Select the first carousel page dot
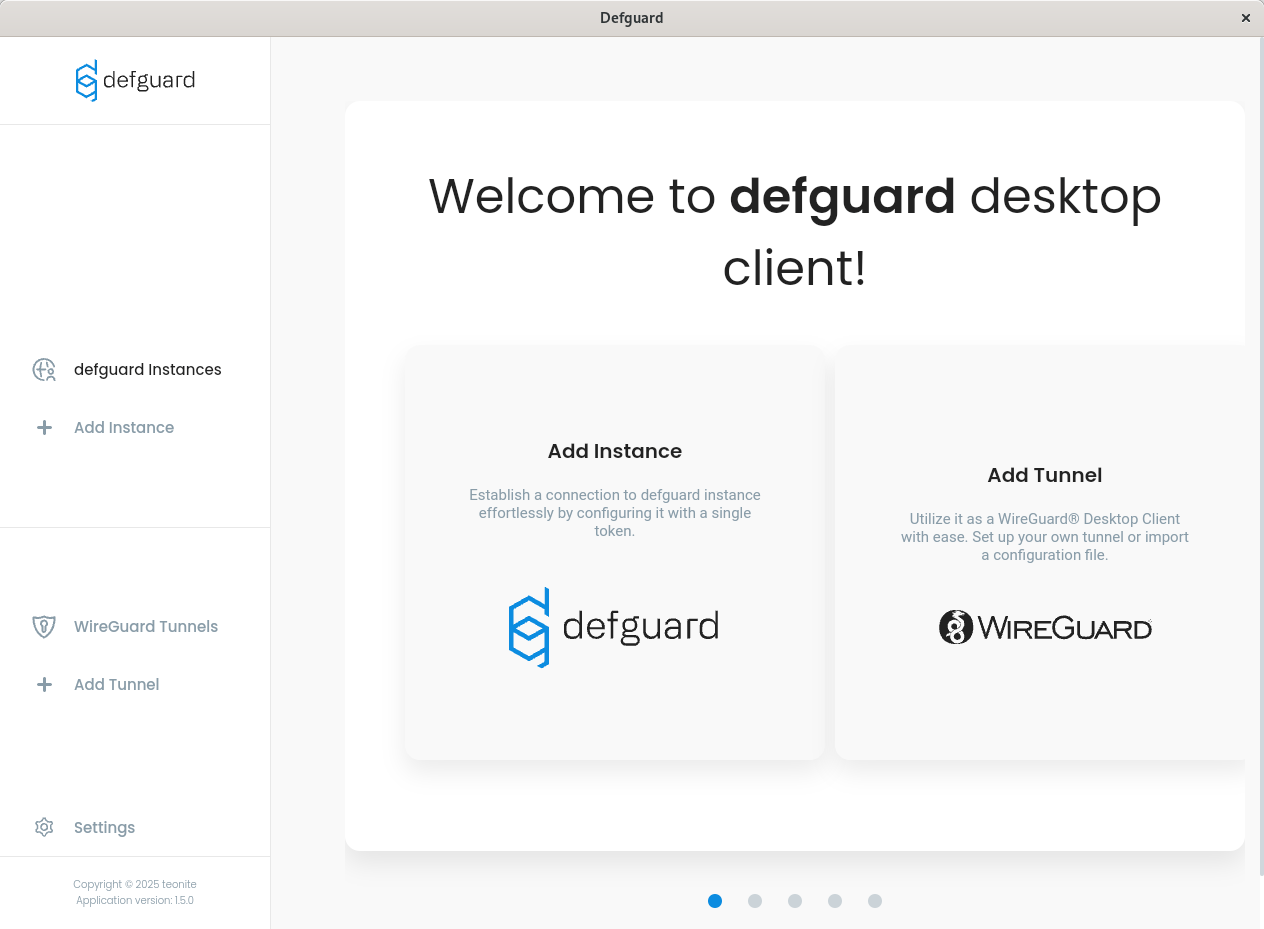1264x929 pixels. pyautogui.click(x=715, y=901)
